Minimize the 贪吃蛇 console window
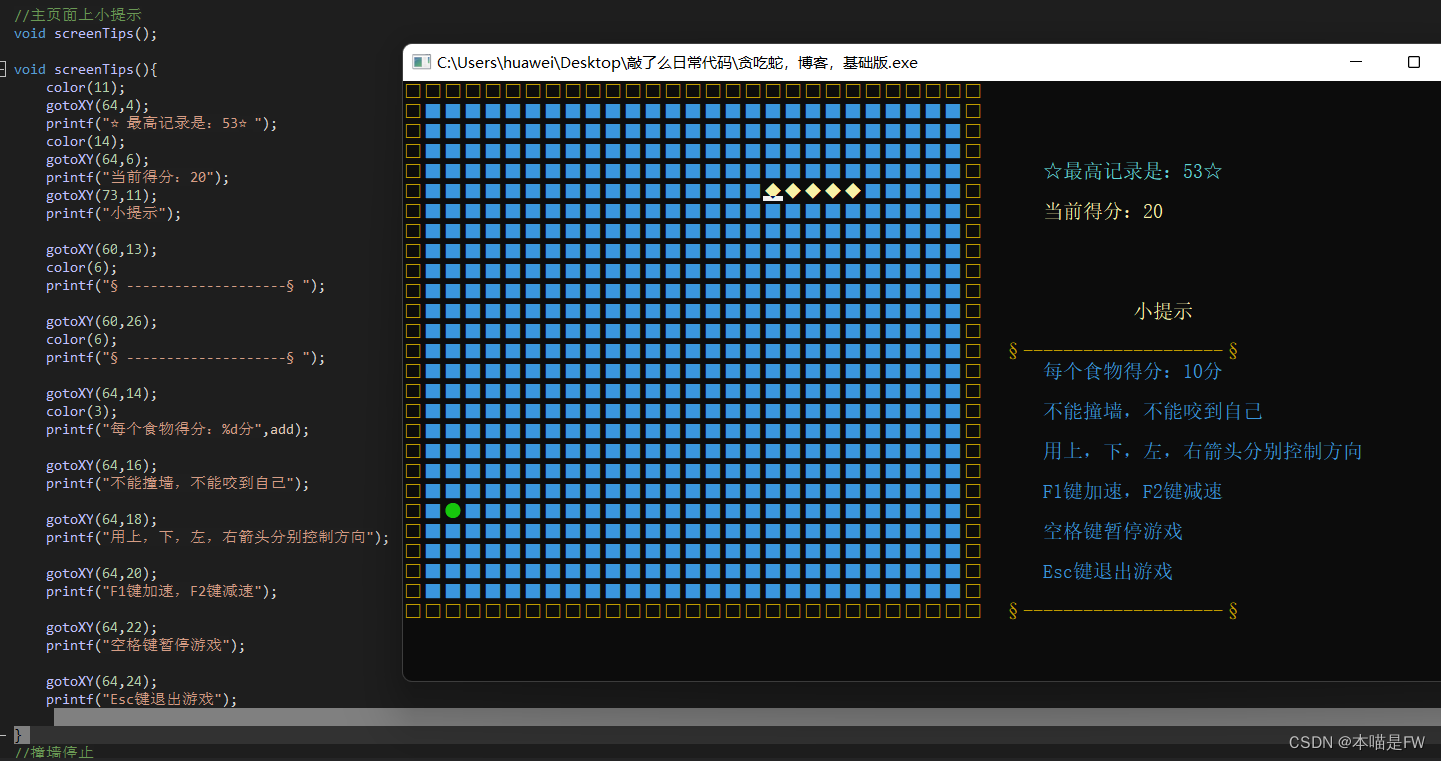Image resolution: width=1441 pixels, height=761 pixels. pos(1356,62)
